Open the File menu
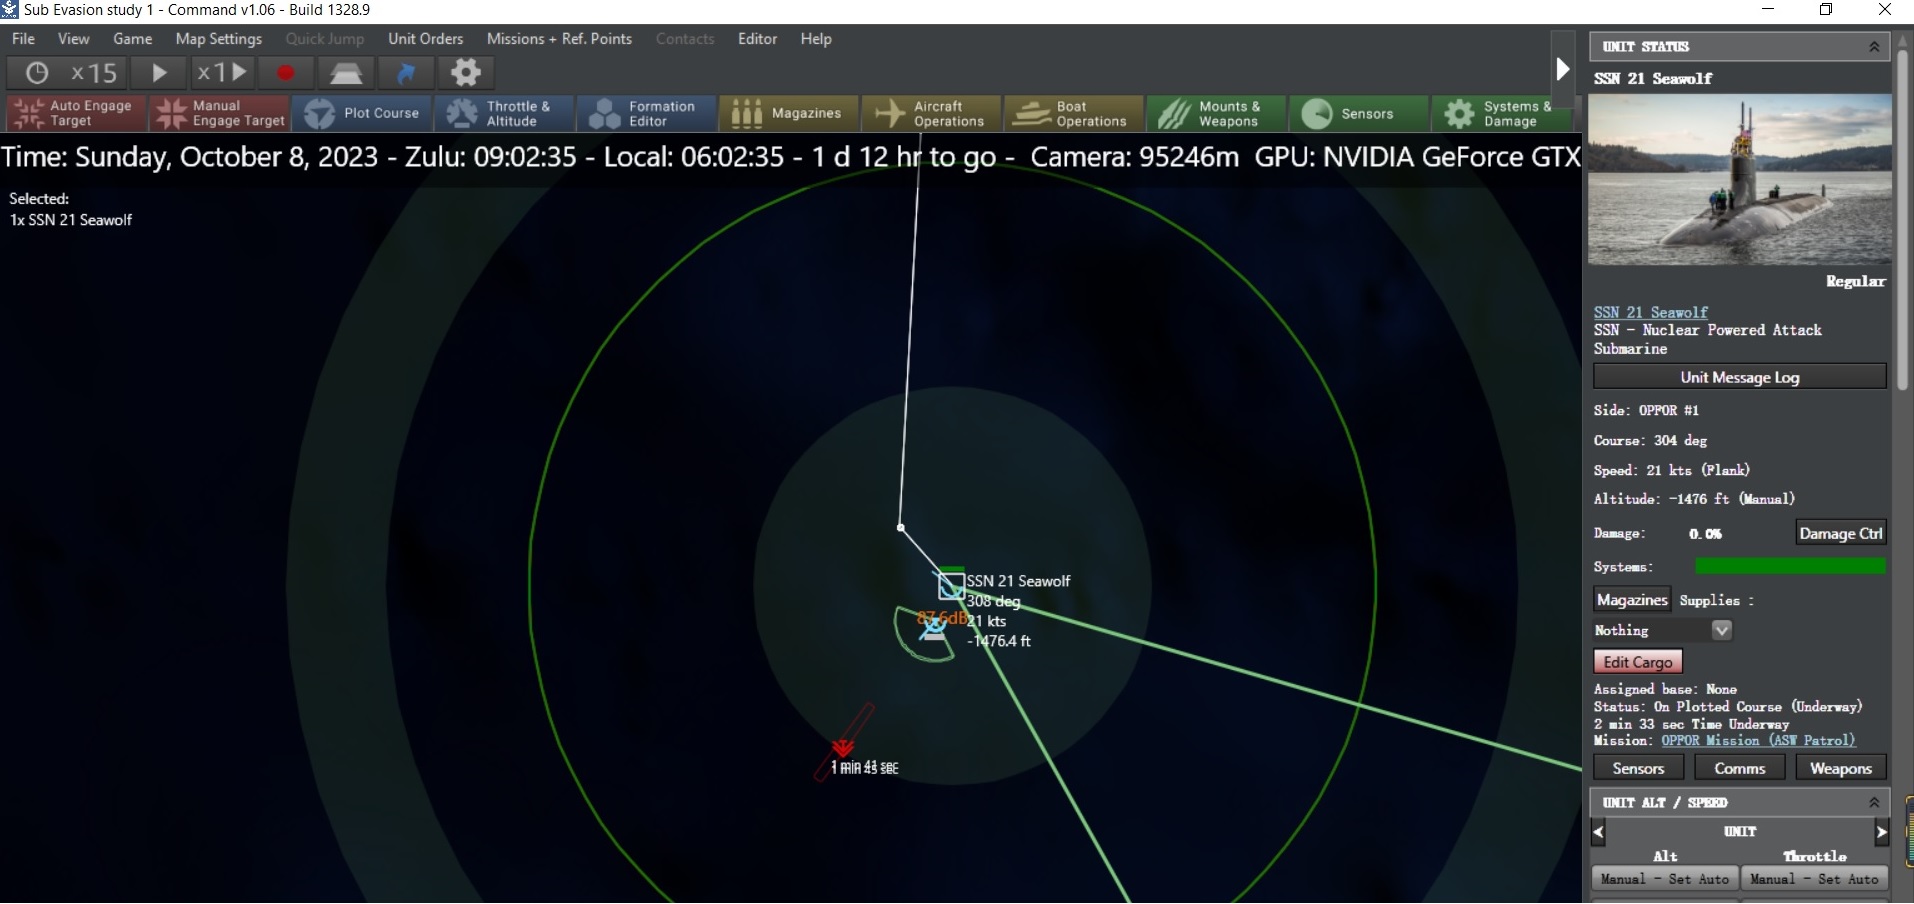This screenshot has height=904, width=1914. [23, 39]
